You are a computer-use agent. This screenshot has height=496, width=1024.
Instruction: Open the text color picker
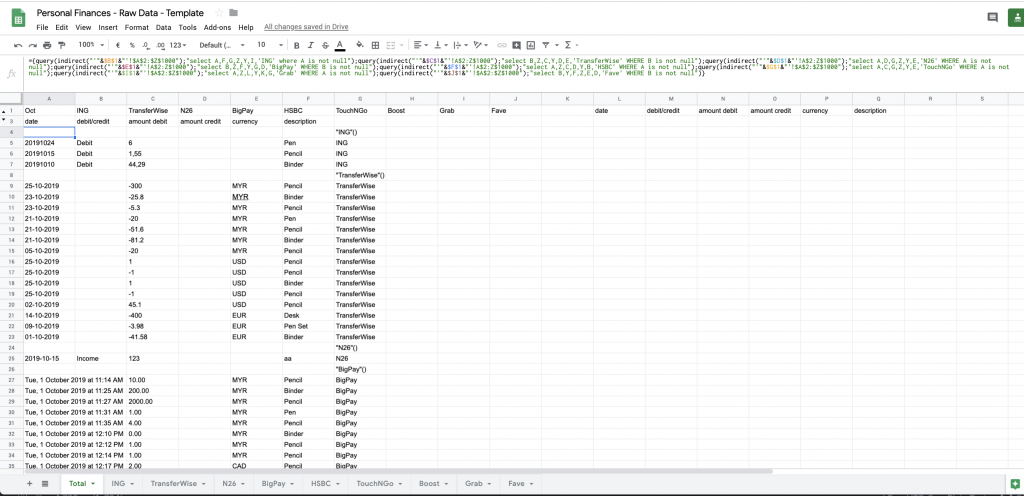point(340,45)
